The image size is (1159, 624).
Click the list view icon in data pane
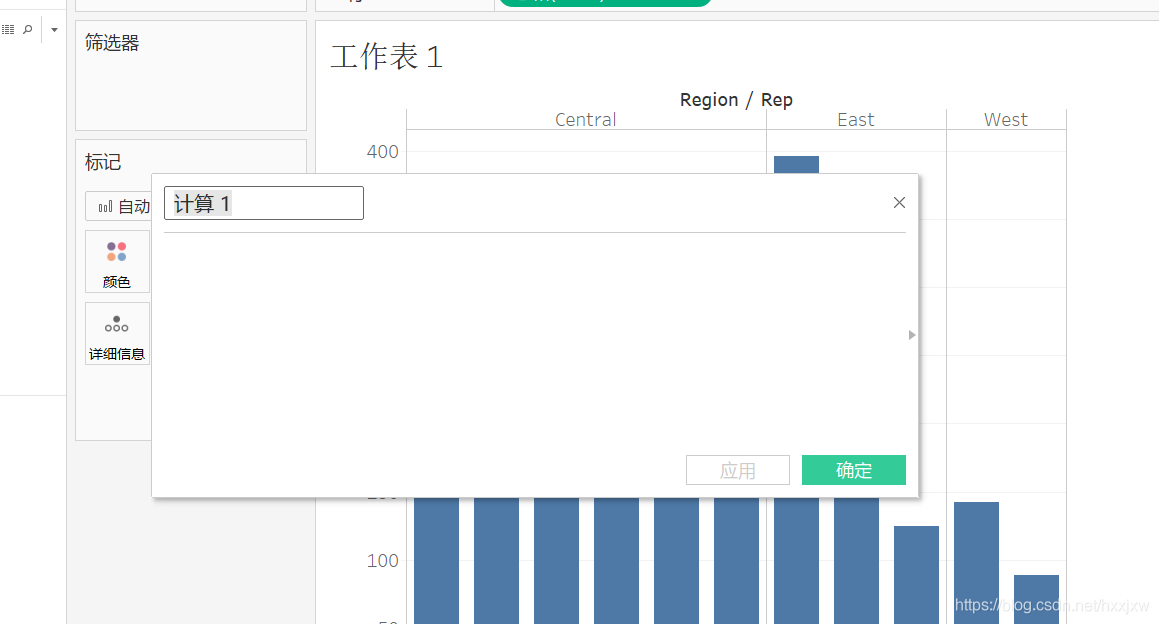8,30
